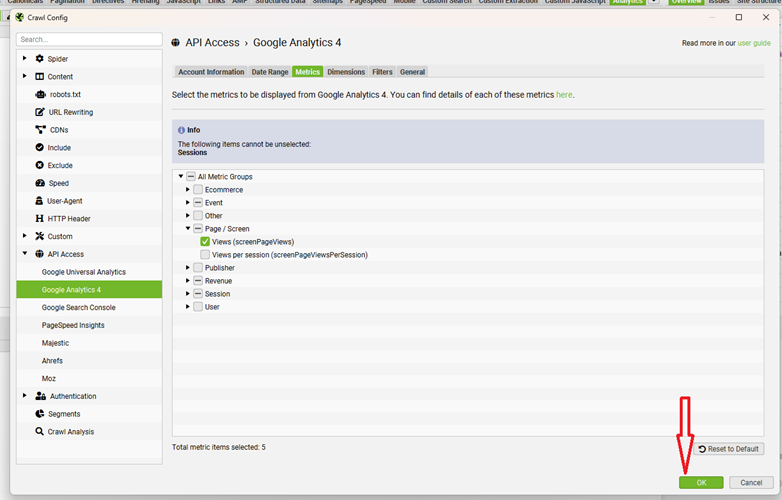This screenshot has height=500, width=782.
Task: Expand the Session metric group
Action: click(x=188, y=294)
